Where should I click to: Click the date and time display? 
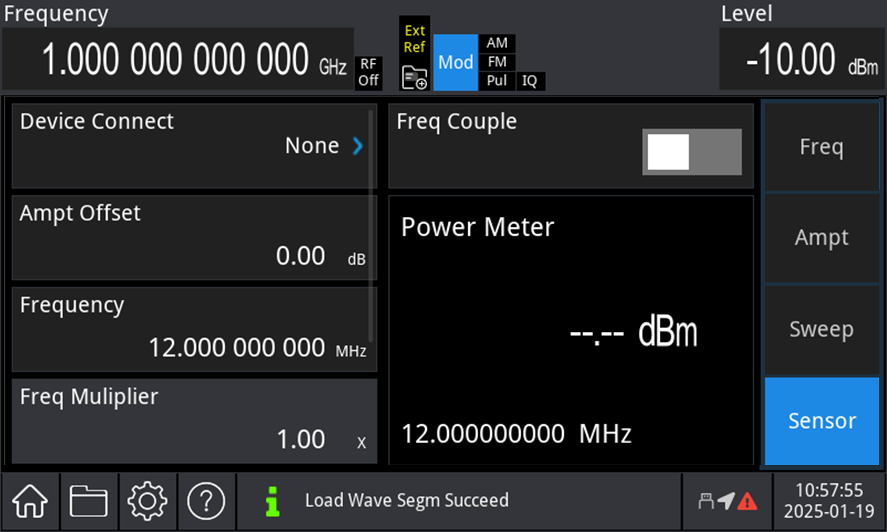click(826, 499)
